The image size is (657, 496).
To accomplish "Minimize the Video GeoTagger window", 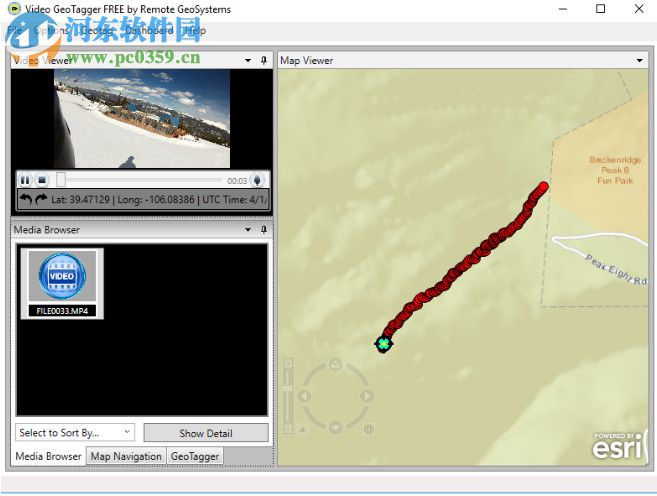I will [563, 9].
